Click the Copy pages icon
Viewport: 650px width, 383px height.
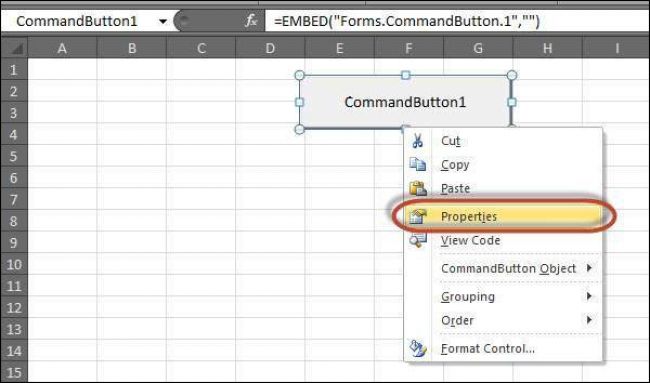(417, 165)
